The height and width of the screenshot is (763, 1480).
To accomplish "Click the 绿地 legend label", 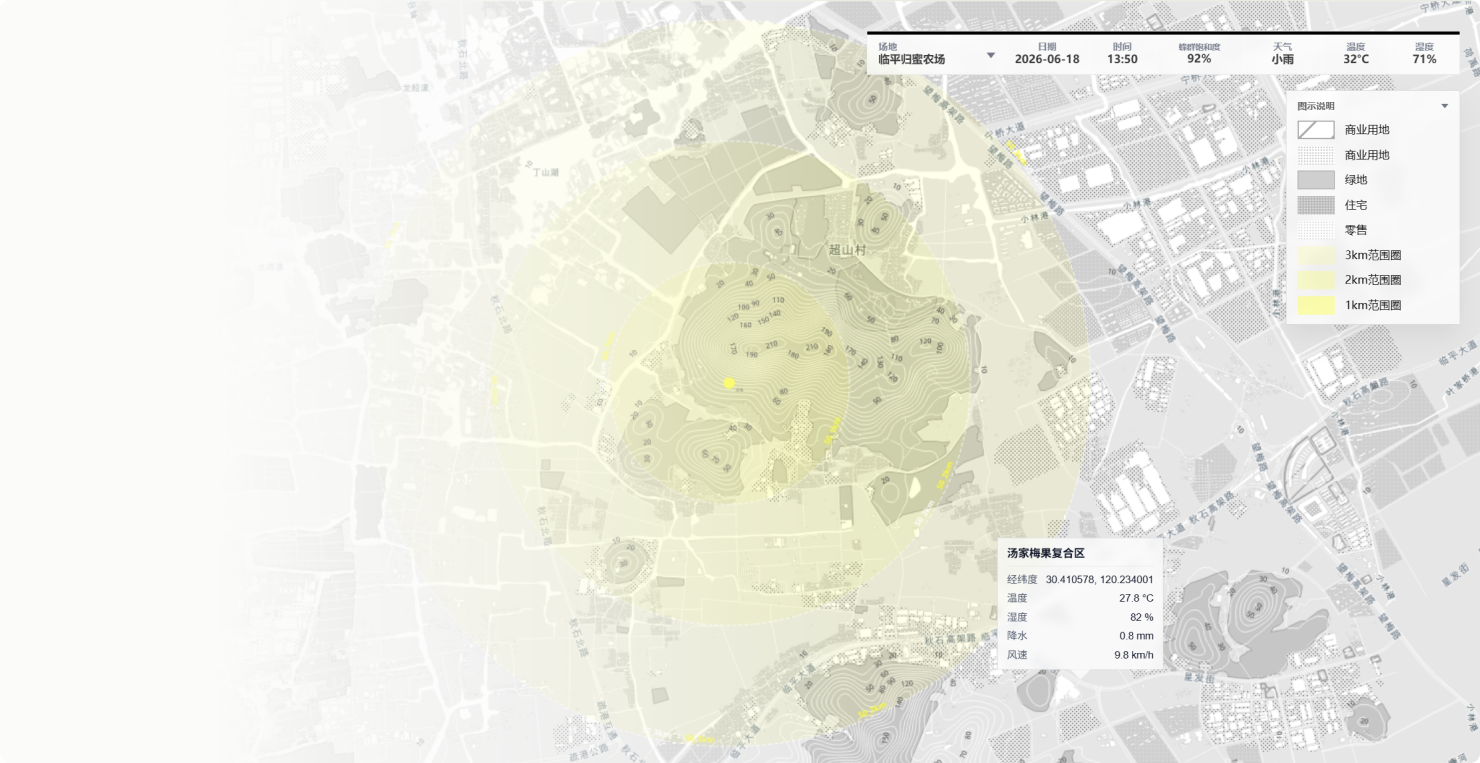I will click(x=1356, y=180).
